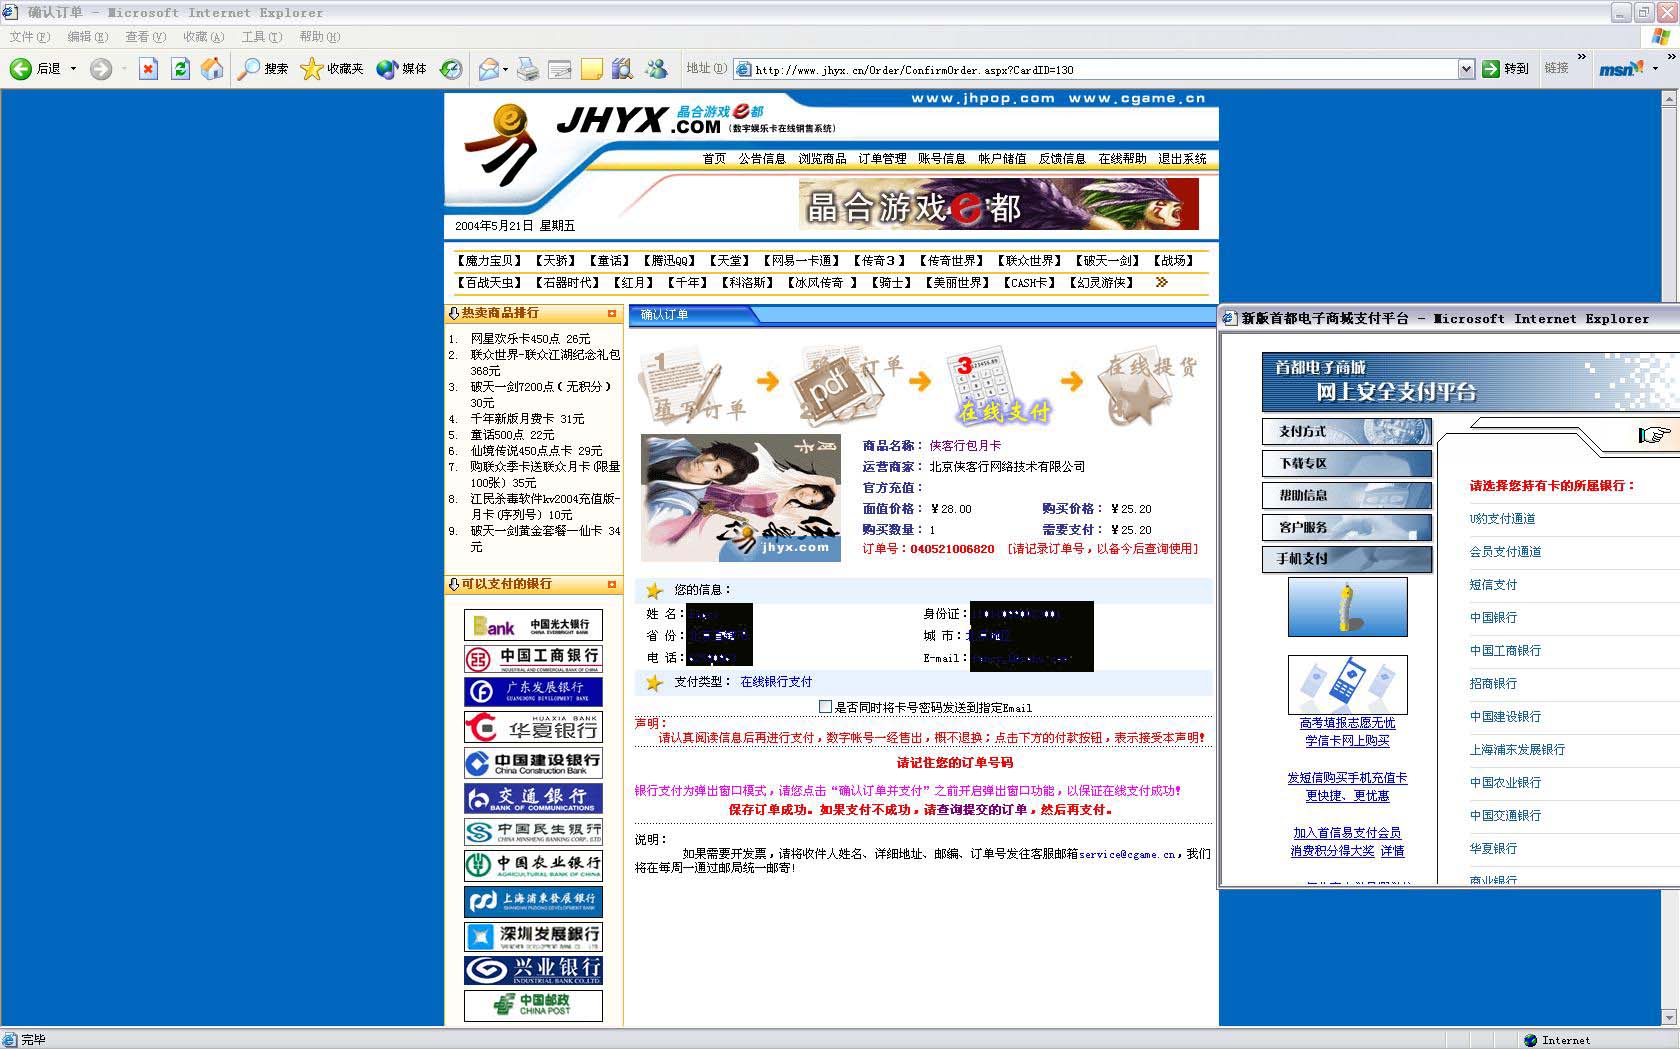Open the Back button history dropdown arrow
The width and height of the screenshot is (1680, 1050).
[73, 69]
